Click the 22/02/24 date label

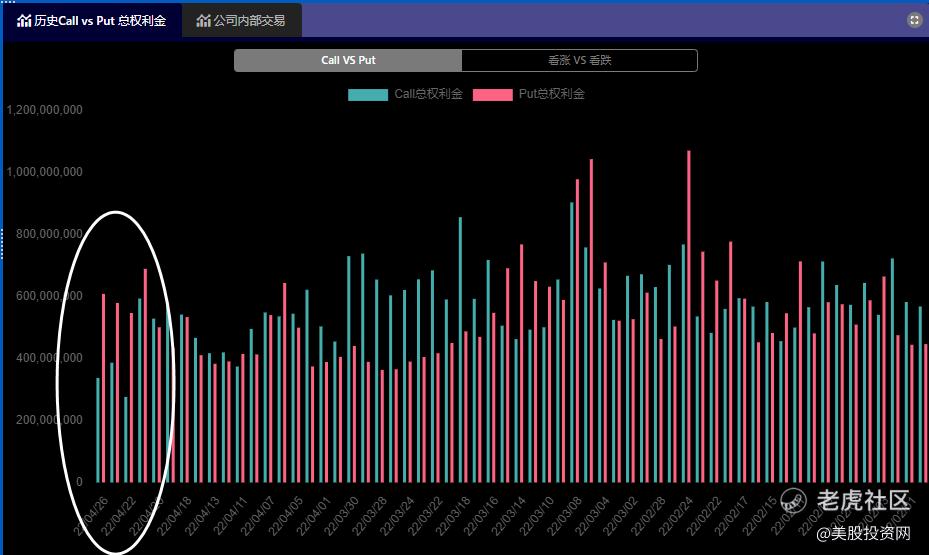675,516
